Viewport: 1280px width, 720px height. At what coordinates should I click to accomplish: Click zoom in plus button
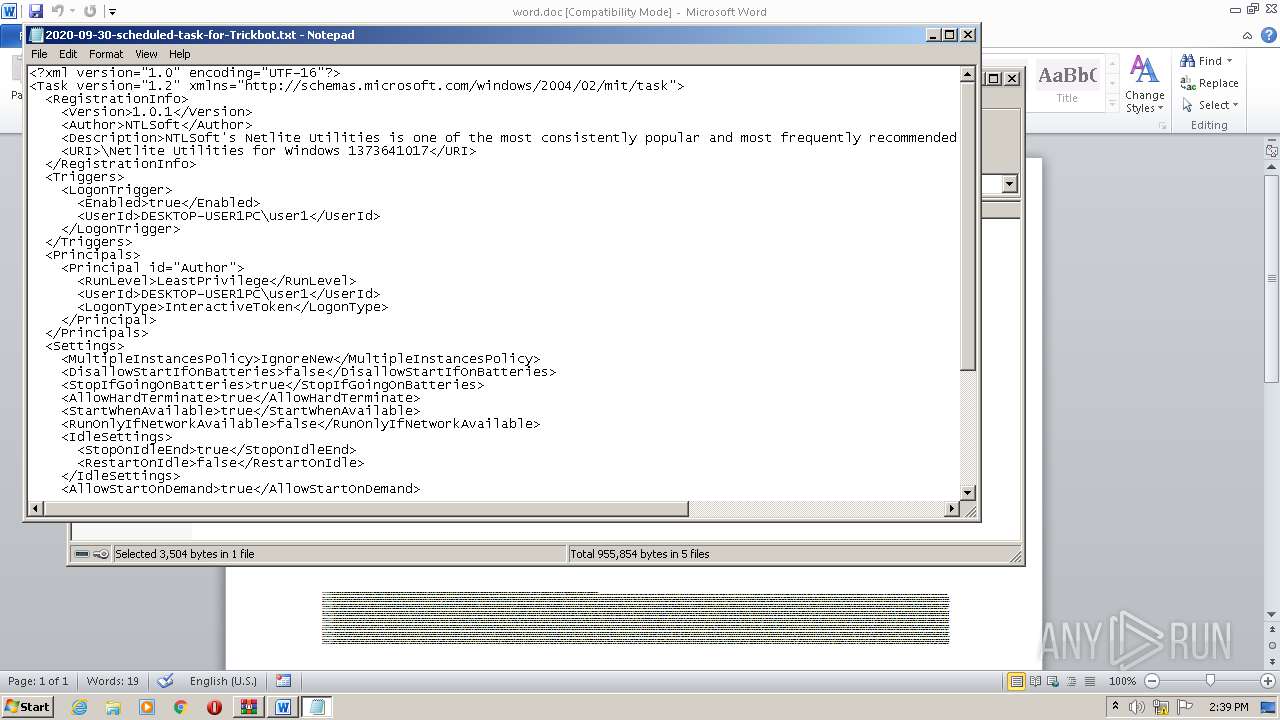[x=1267, y=681]
